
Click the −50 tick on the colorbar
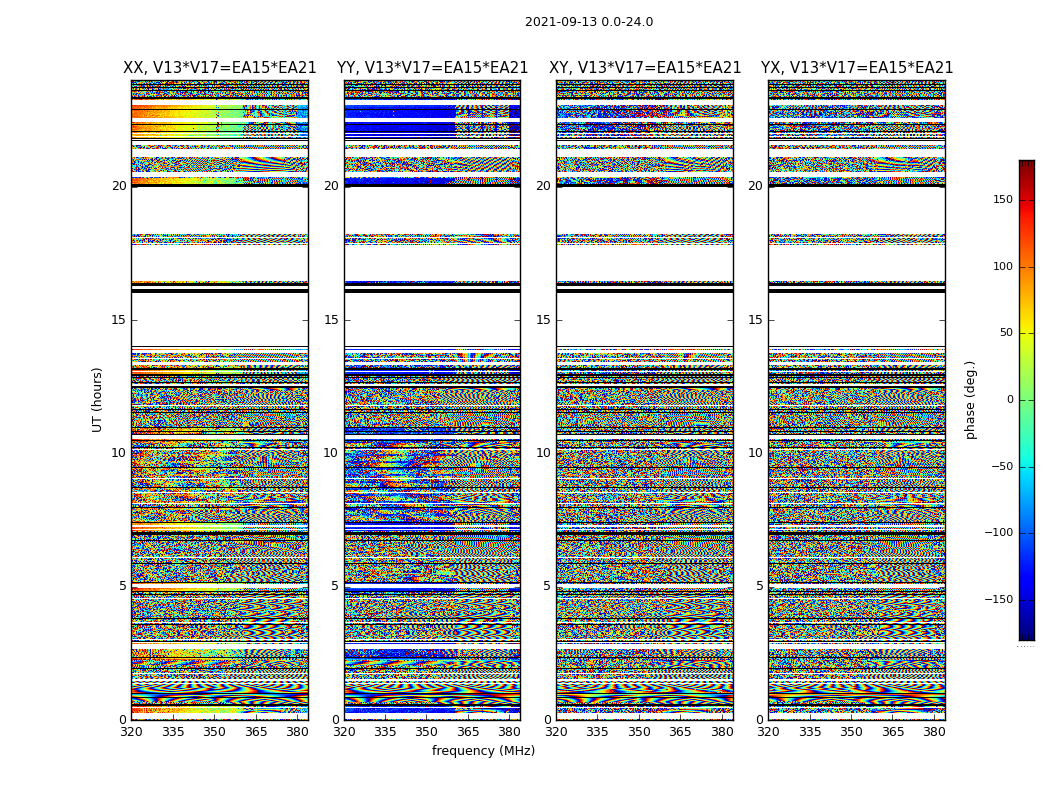tap(1002, 467)
